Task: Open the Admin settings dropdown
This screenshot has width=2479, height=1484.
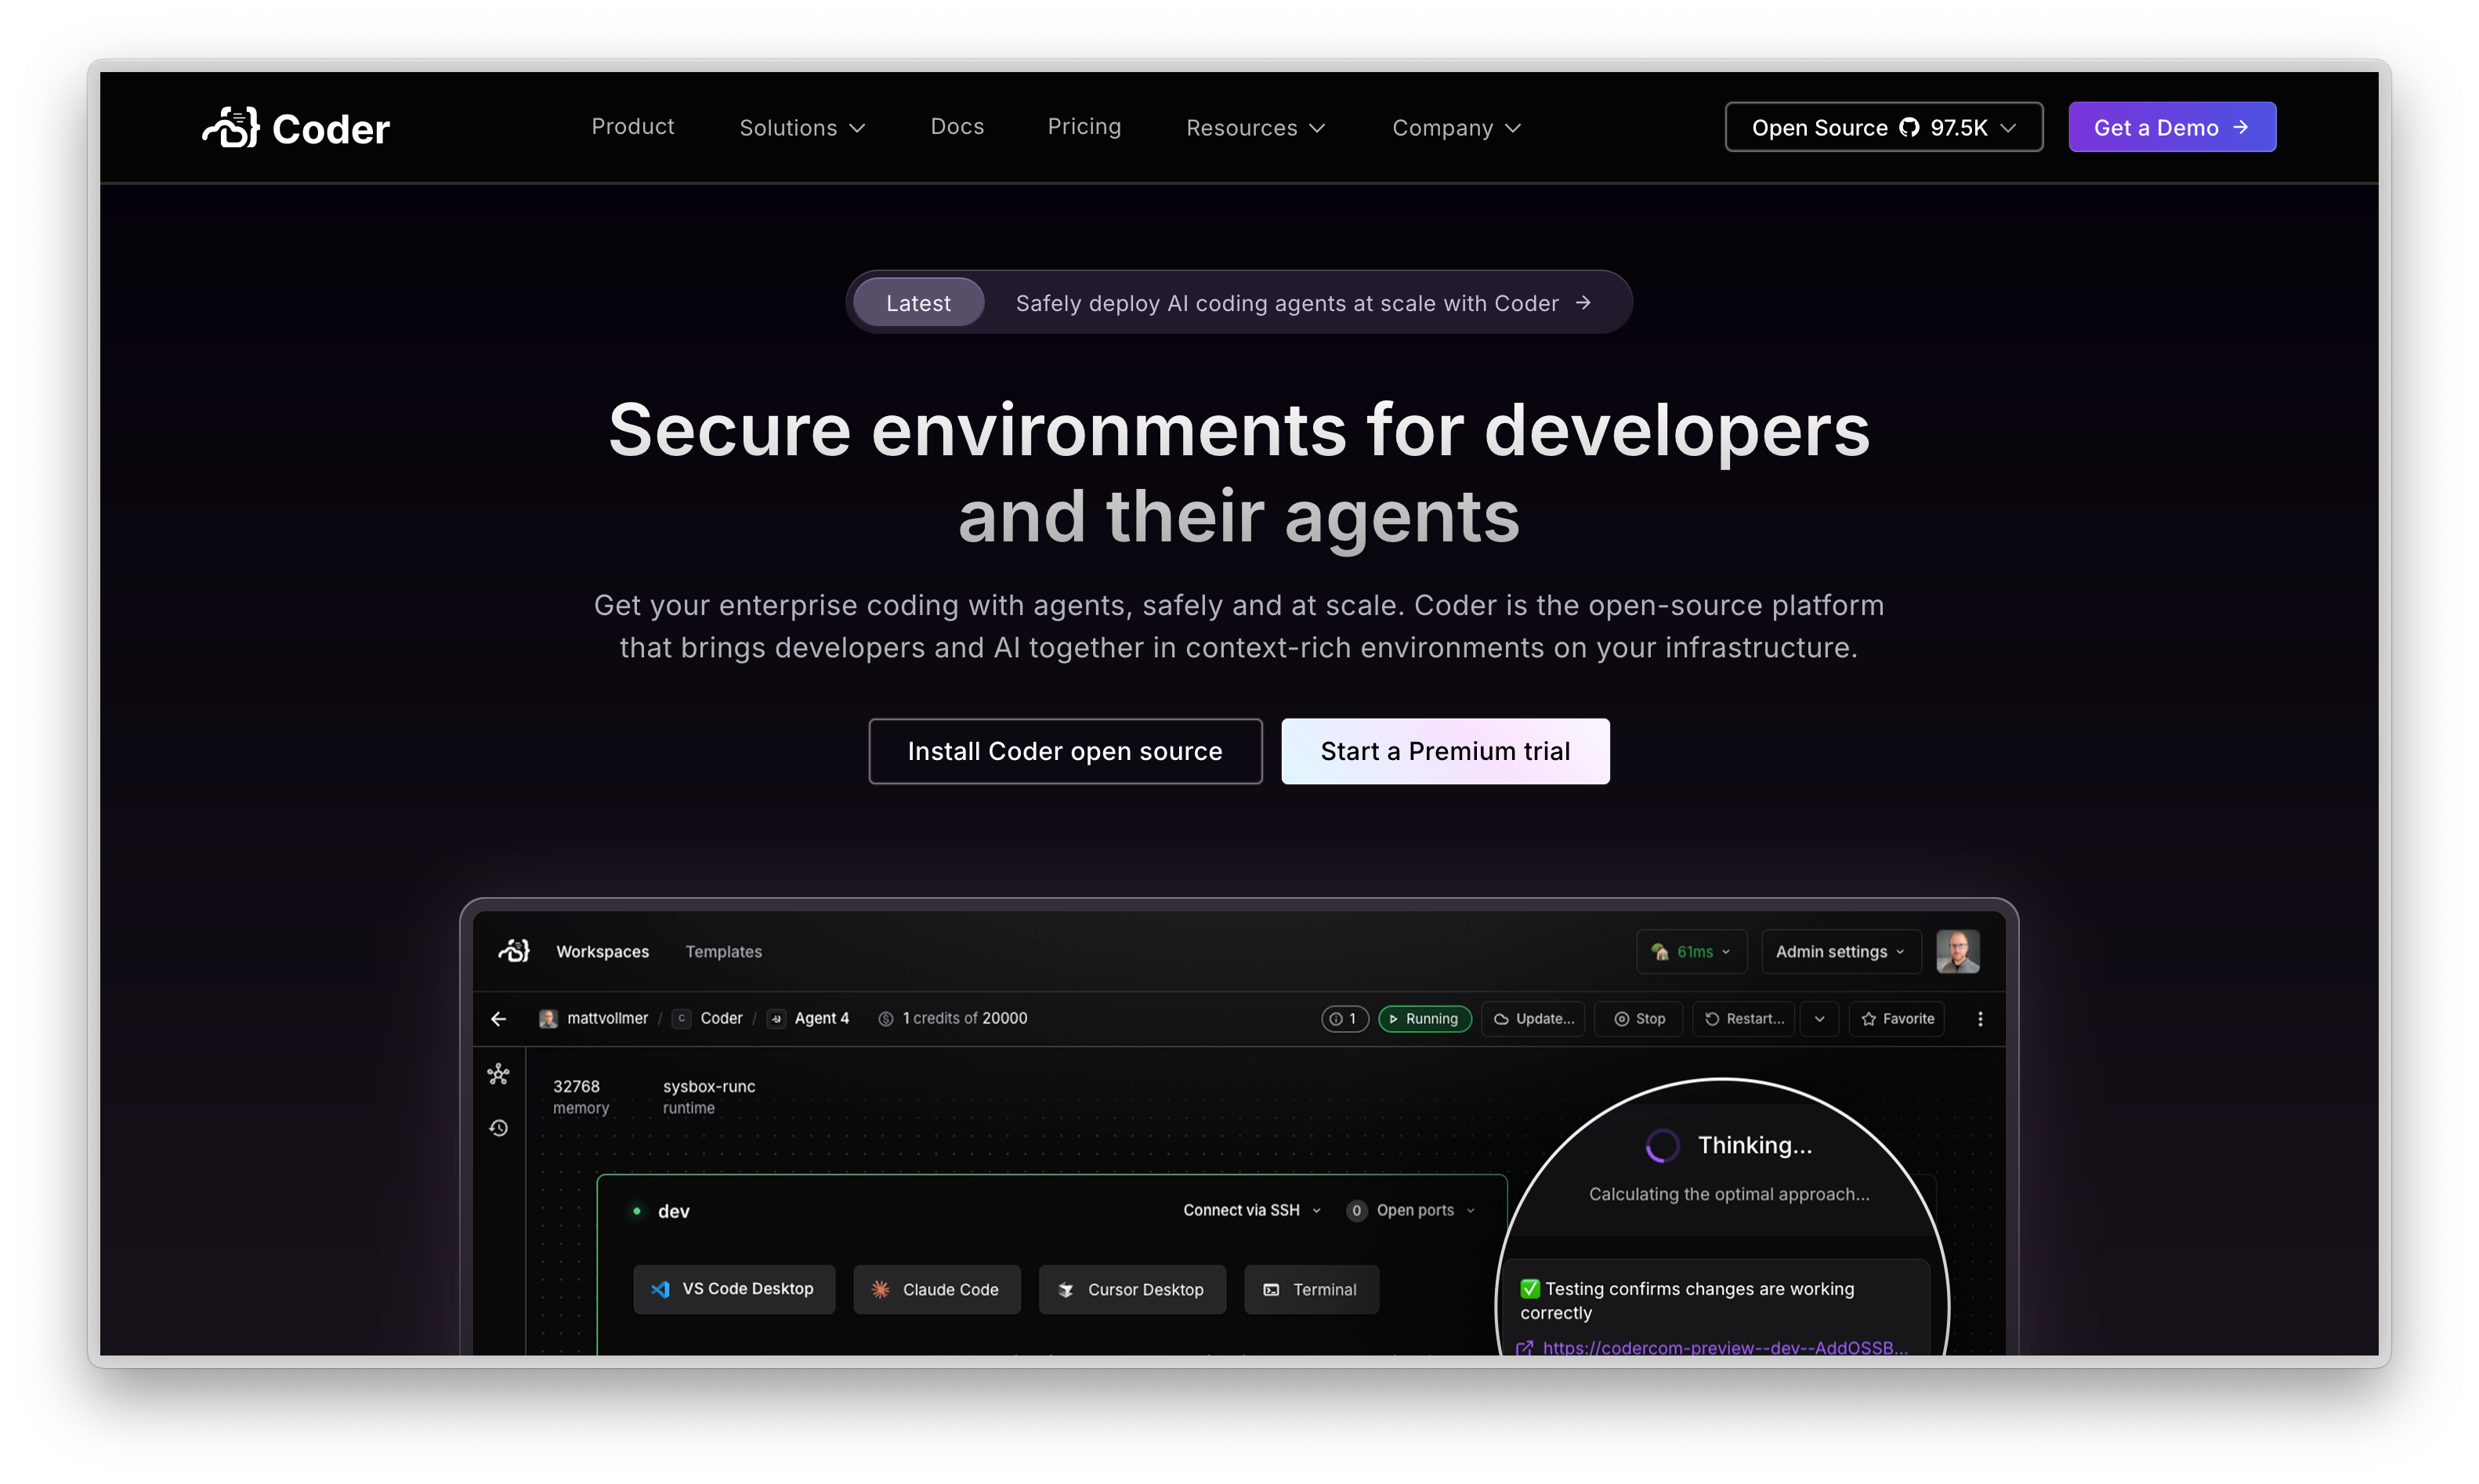Action: click(x=1840, y=952)
